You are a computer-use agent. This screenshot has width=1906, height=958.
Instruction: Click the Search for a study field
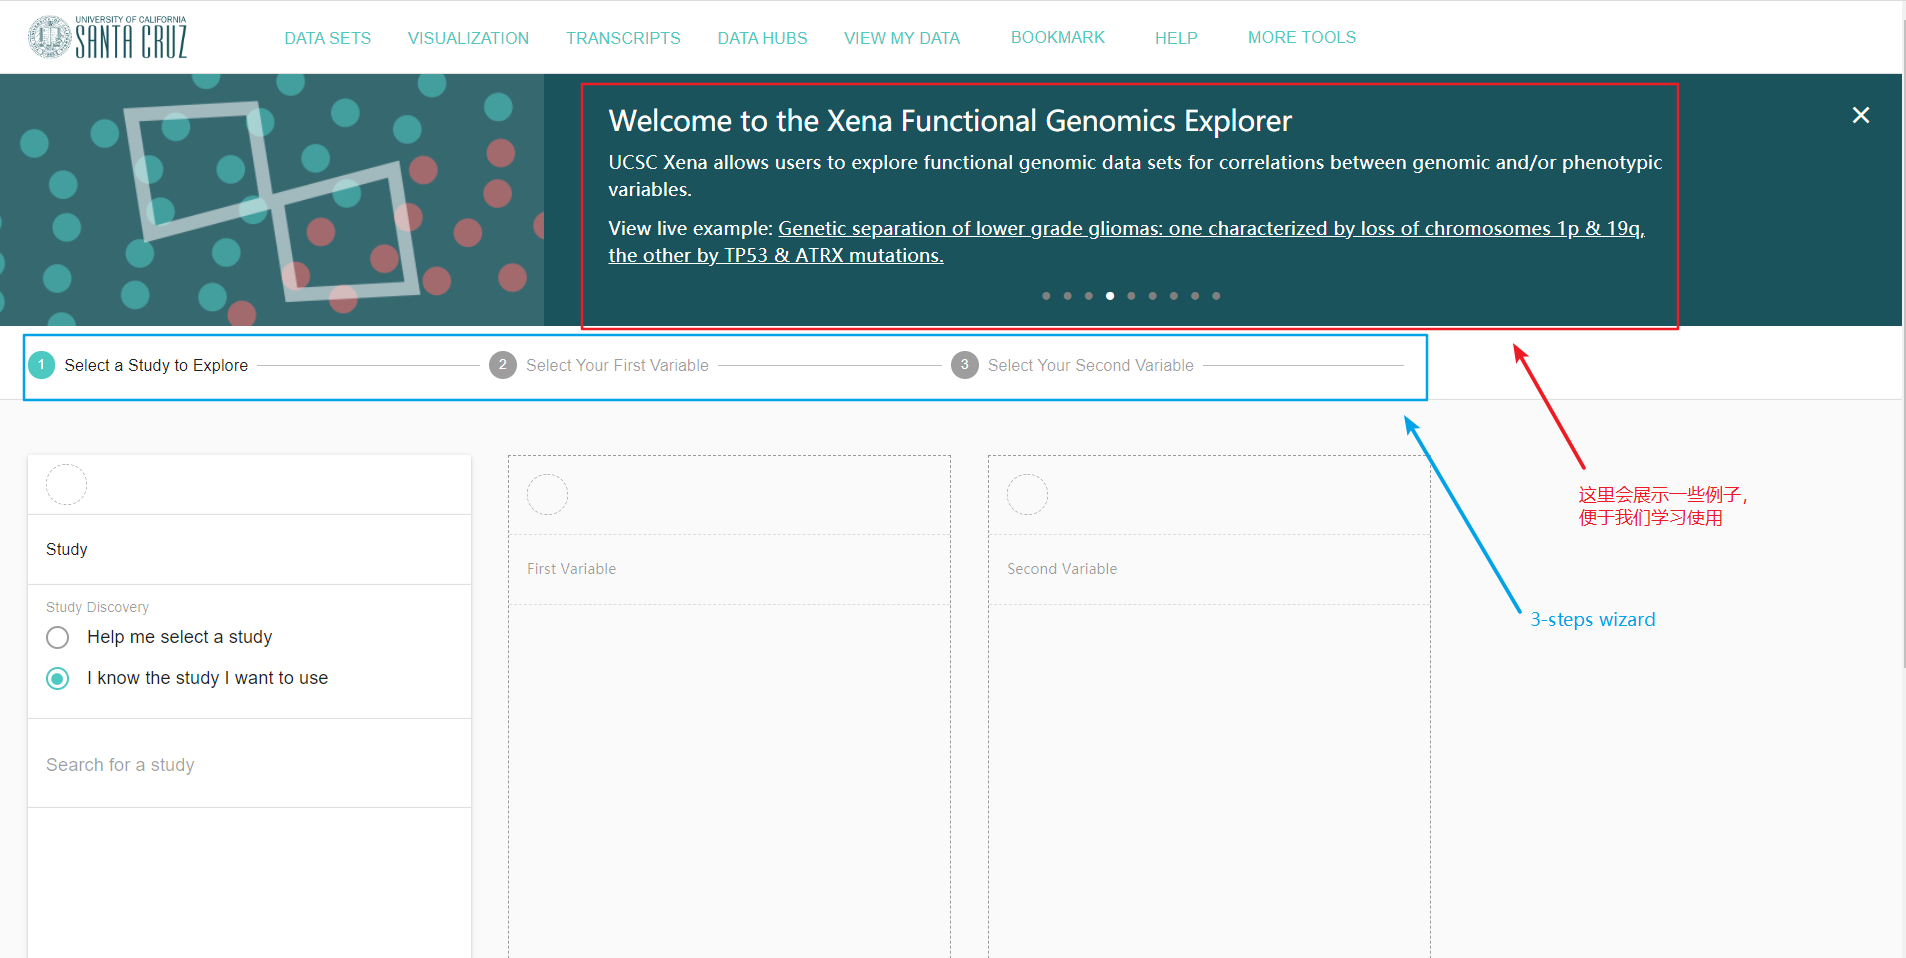(x=249, y=765)
